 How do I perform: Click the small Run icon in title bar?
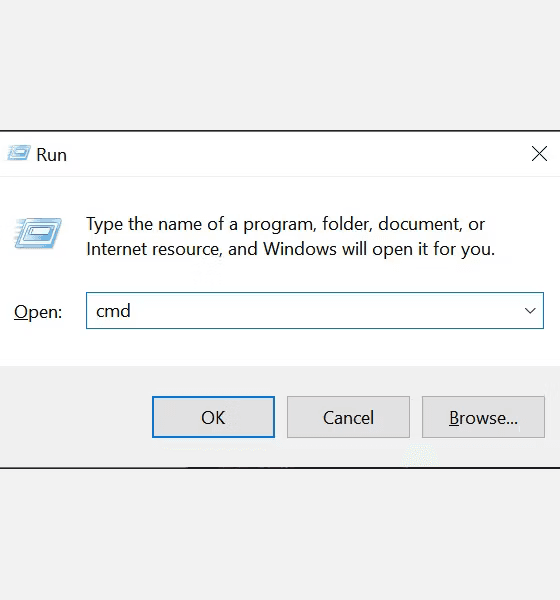[19, 153]
